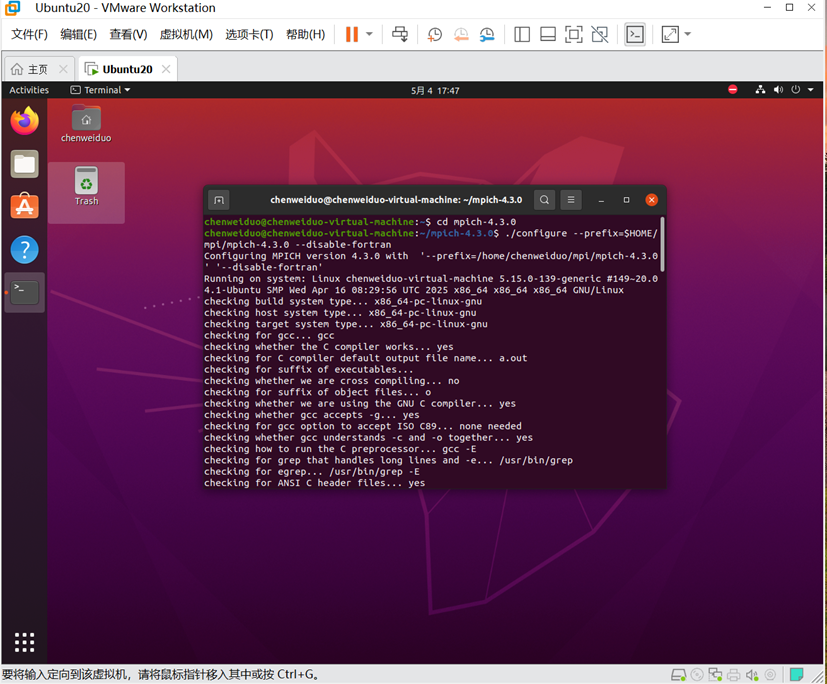This screenshot has height=684, width=827.
Task: Toggle the VMware library sidebar
Action: pyautogui.click(x=522, y=35)
